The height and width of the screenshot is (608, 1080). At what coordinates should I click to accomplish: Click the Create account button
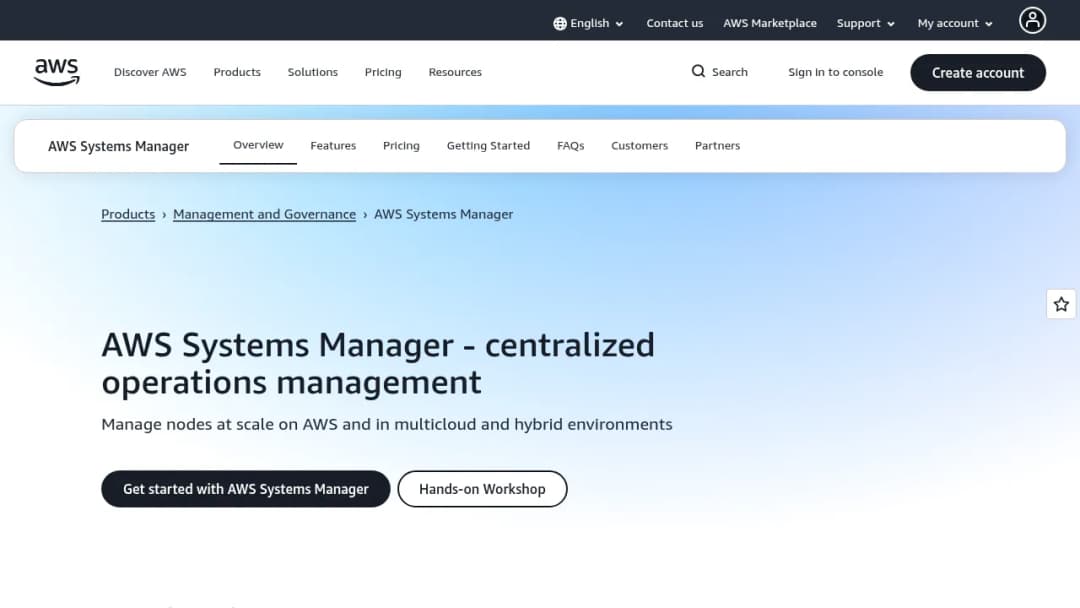coord(977,72)
